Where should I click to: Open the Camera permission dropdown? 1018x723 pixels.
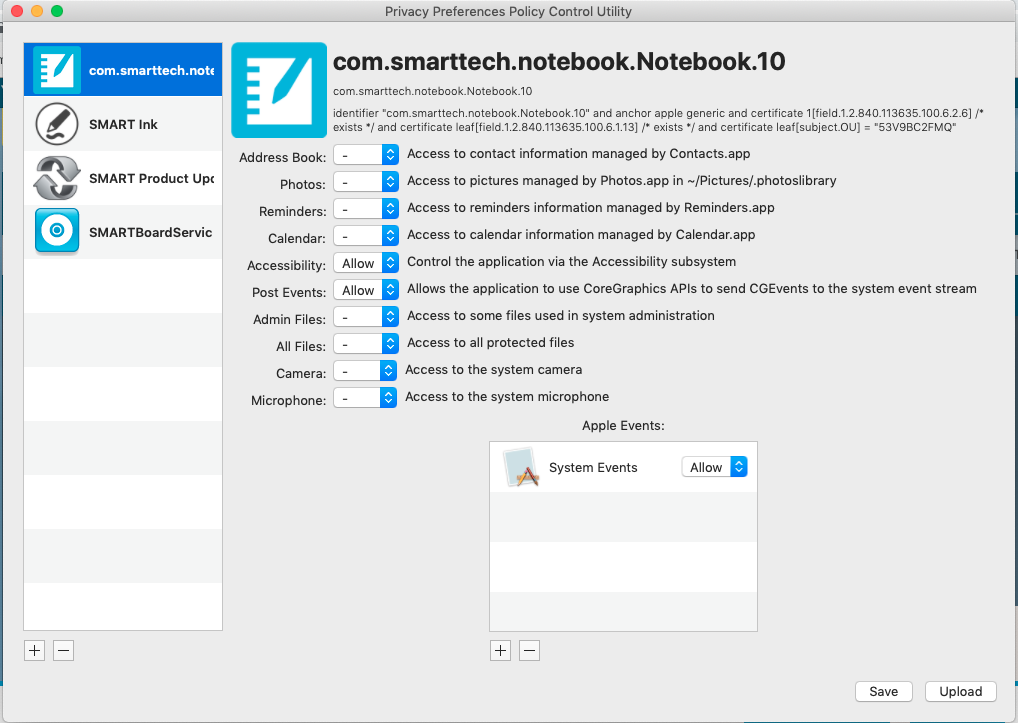[x=365, y=370]
